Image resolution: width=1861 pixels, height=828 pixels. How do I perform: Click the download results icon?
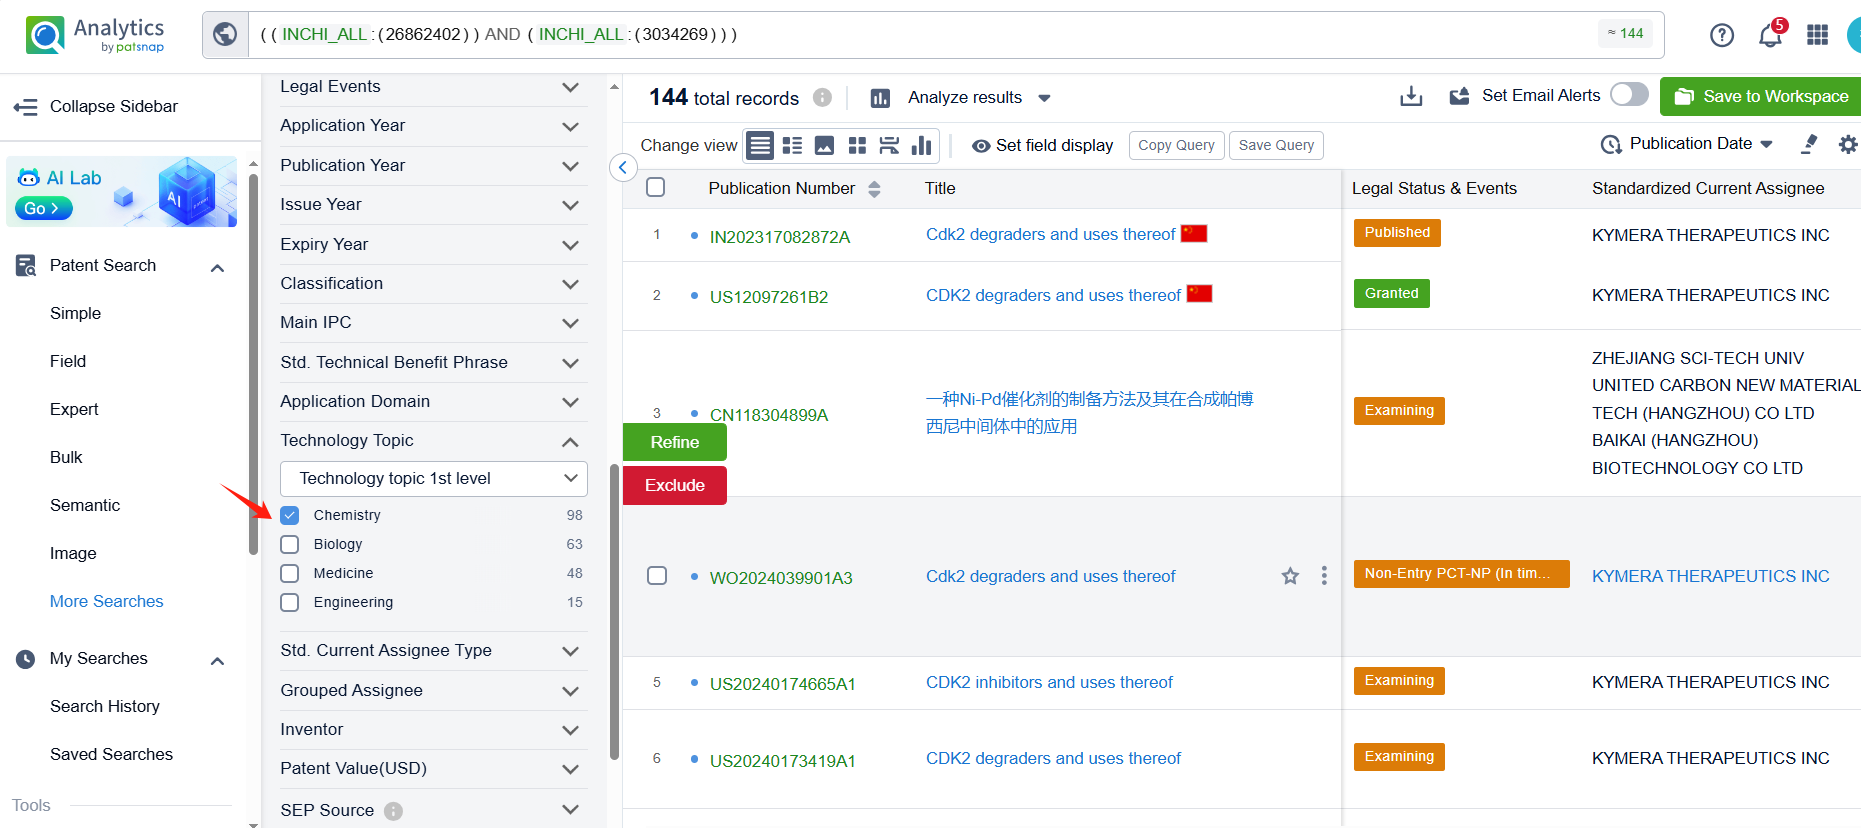click(x=1411, y=97)
